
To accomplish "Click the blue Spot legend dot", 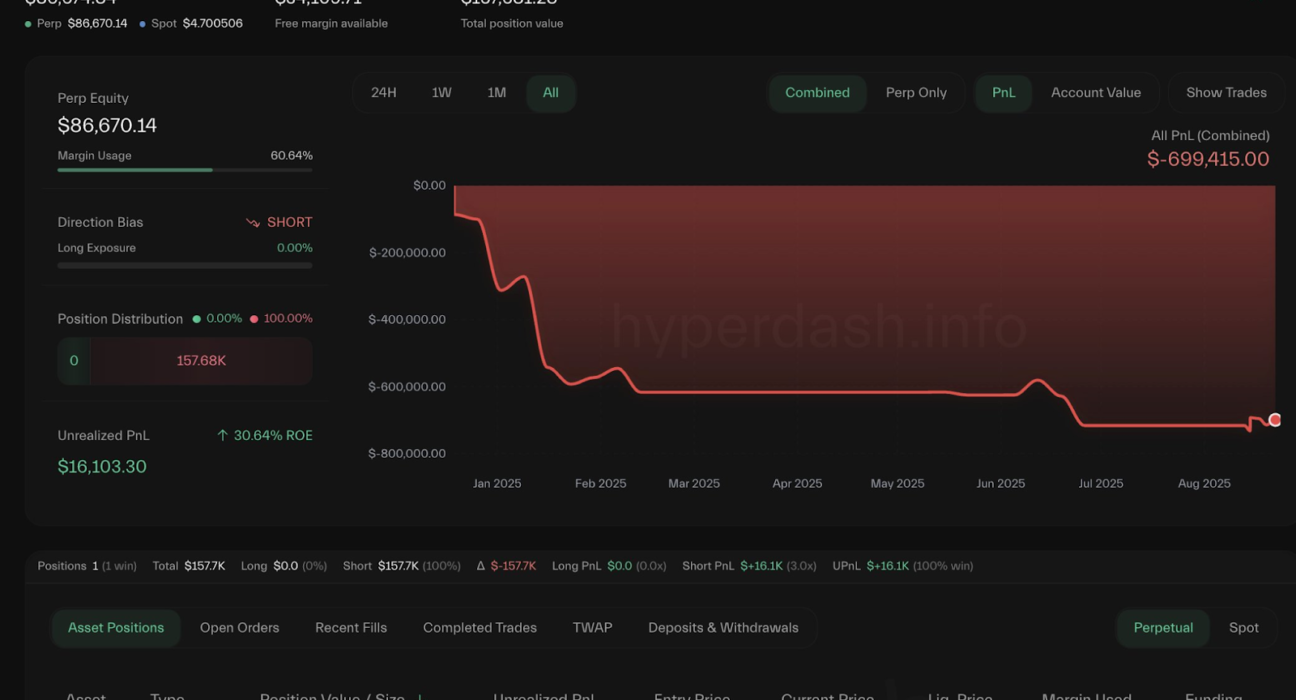I will tap(142, 24).
